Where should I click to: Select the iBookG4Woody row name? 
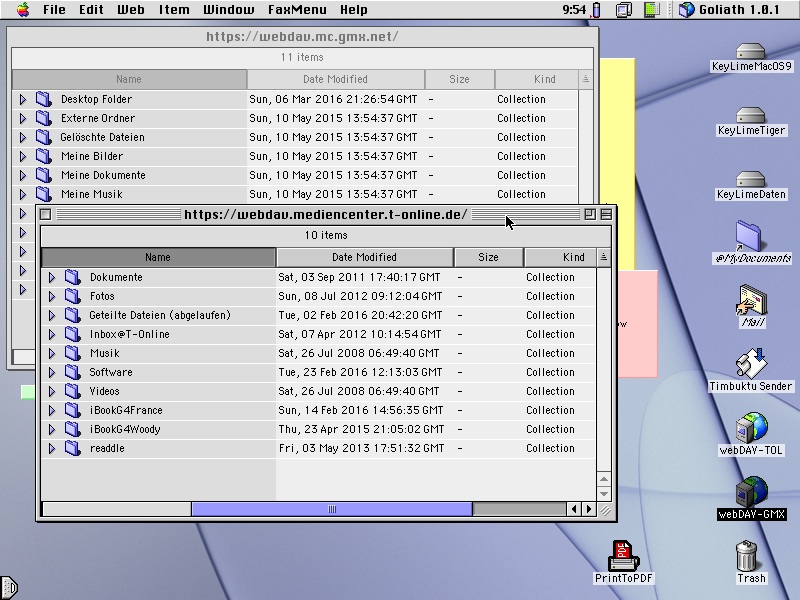coord(125,429)
